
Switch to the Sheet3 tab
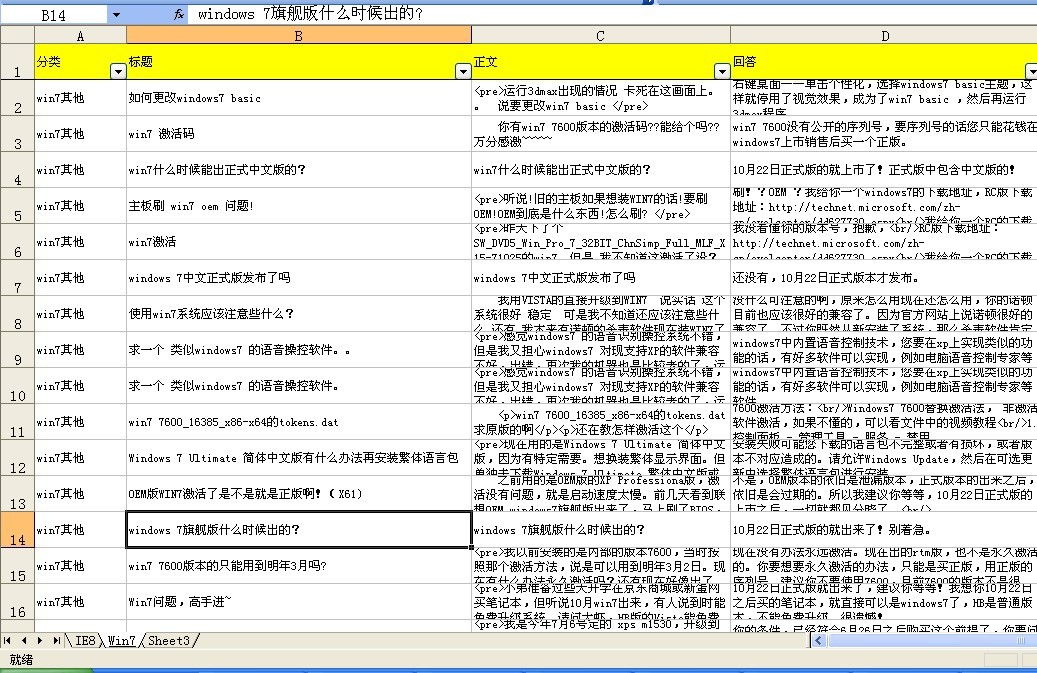pyautogui.click(x=168, y=640)
